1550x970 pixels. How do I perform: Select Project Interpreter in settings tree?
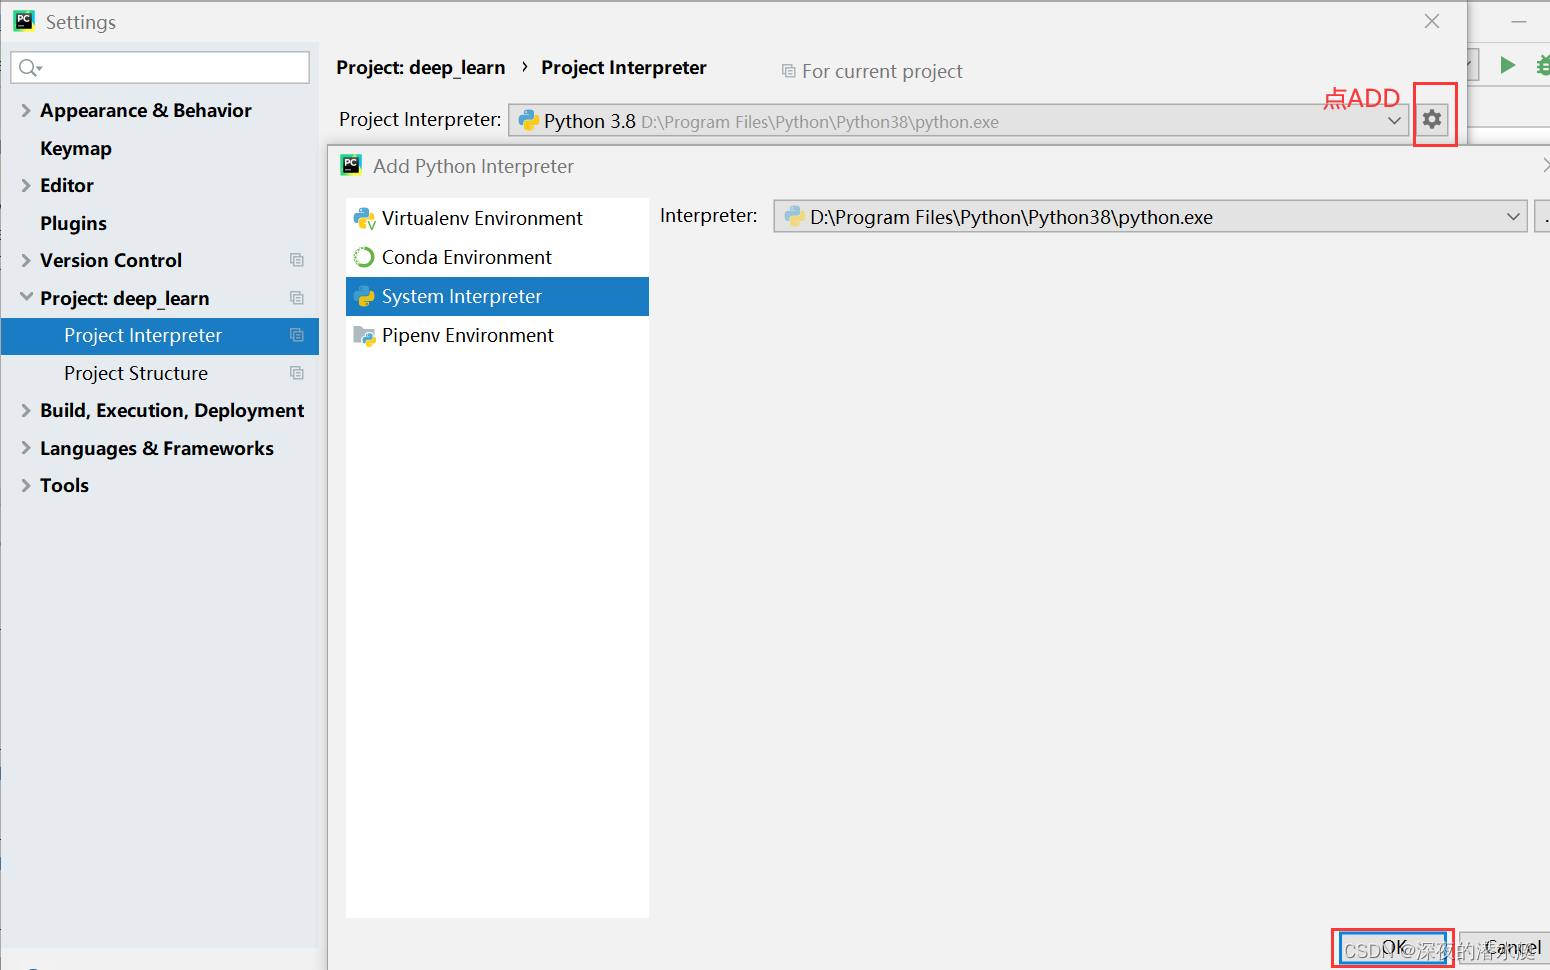point(160,336)
